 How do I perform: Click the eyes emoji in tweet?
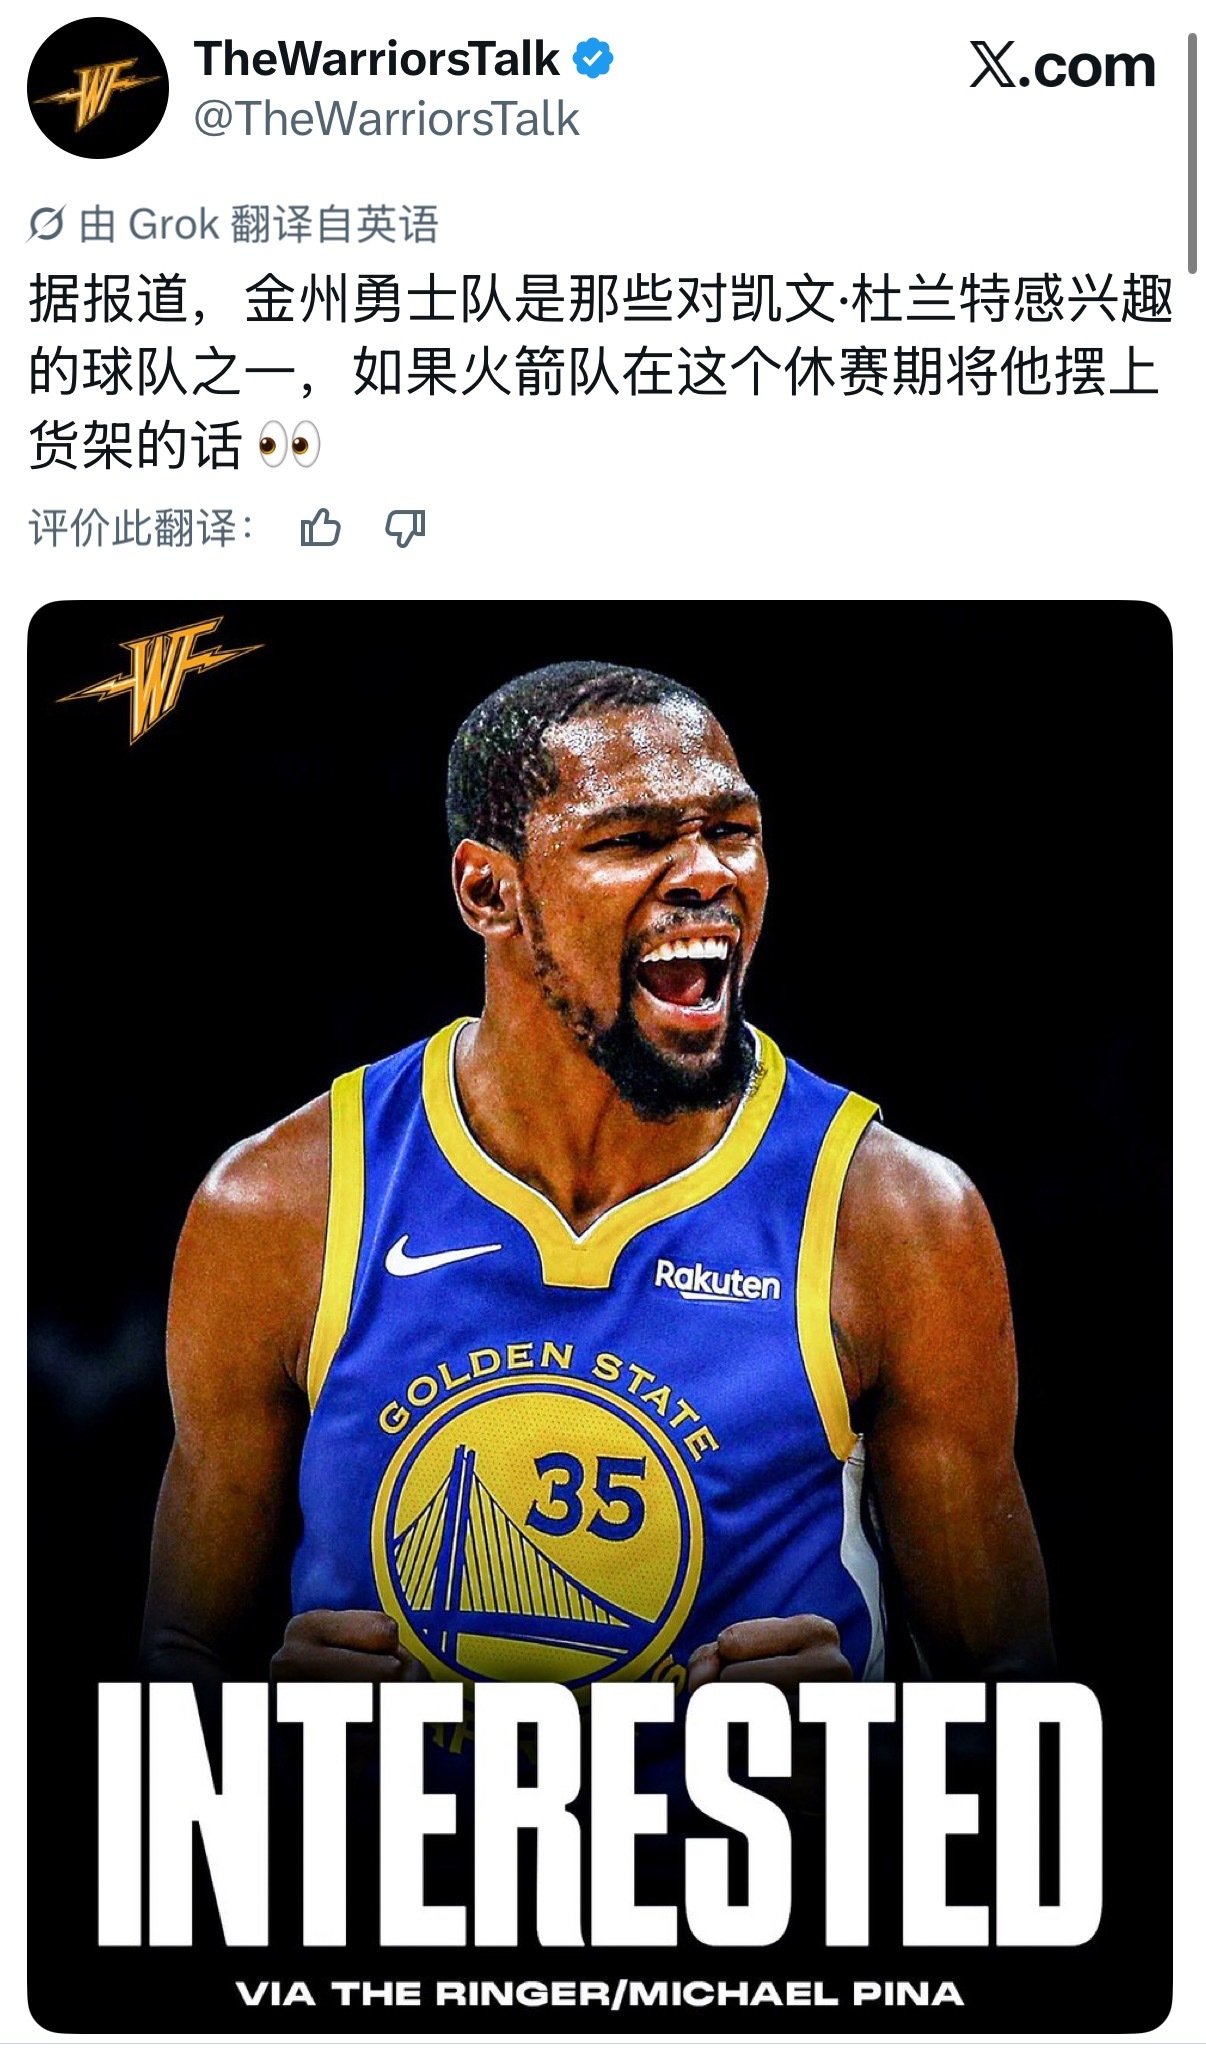tap(289, 444)
